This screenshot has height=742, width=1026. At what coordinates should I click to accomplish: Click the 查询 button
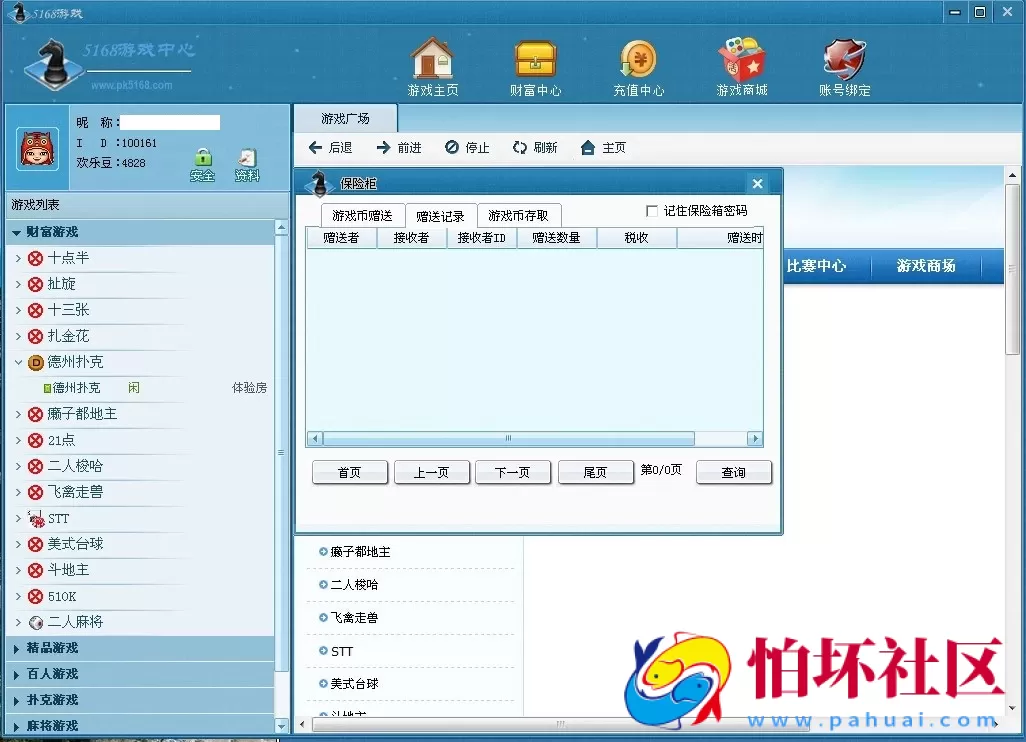pyautogui.click(x=733, y=473)
